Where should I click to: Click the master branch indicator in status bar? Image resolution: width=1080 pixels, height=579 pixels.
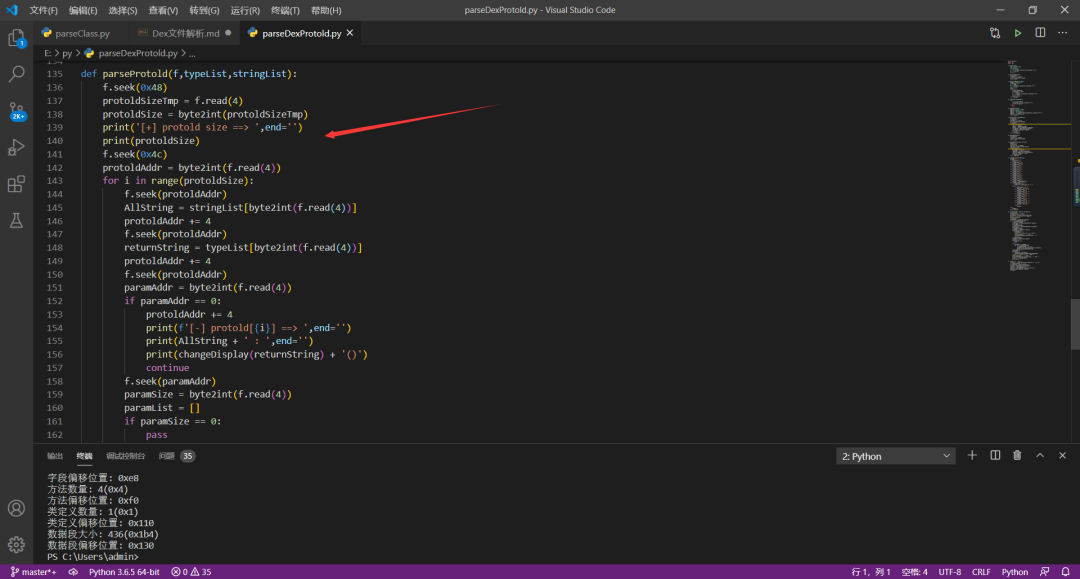coord(33,572)
